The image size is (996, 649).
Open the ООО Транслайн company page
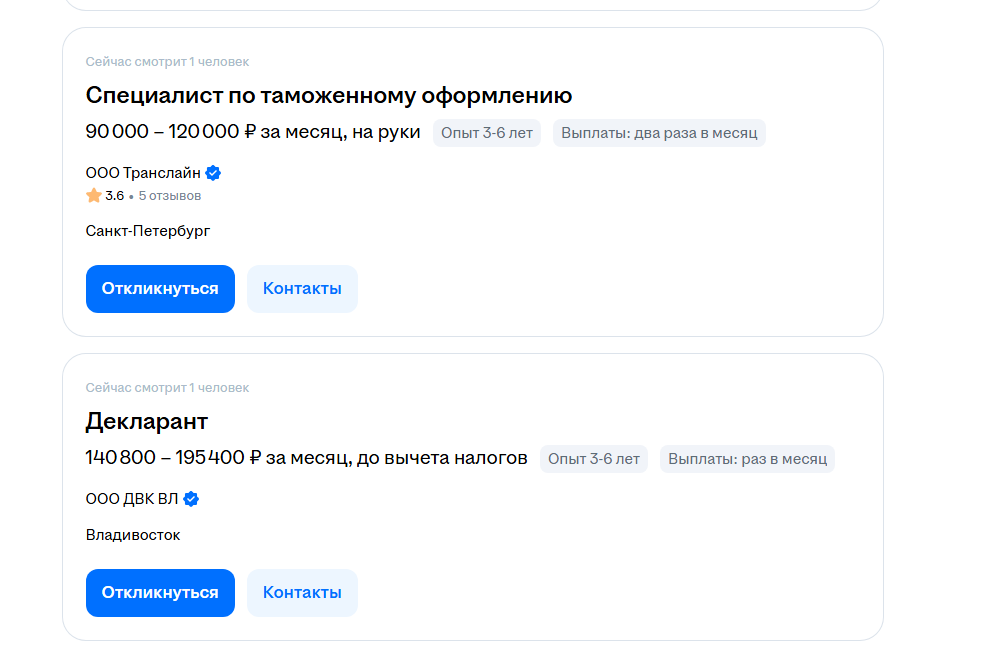pos(142,173)
